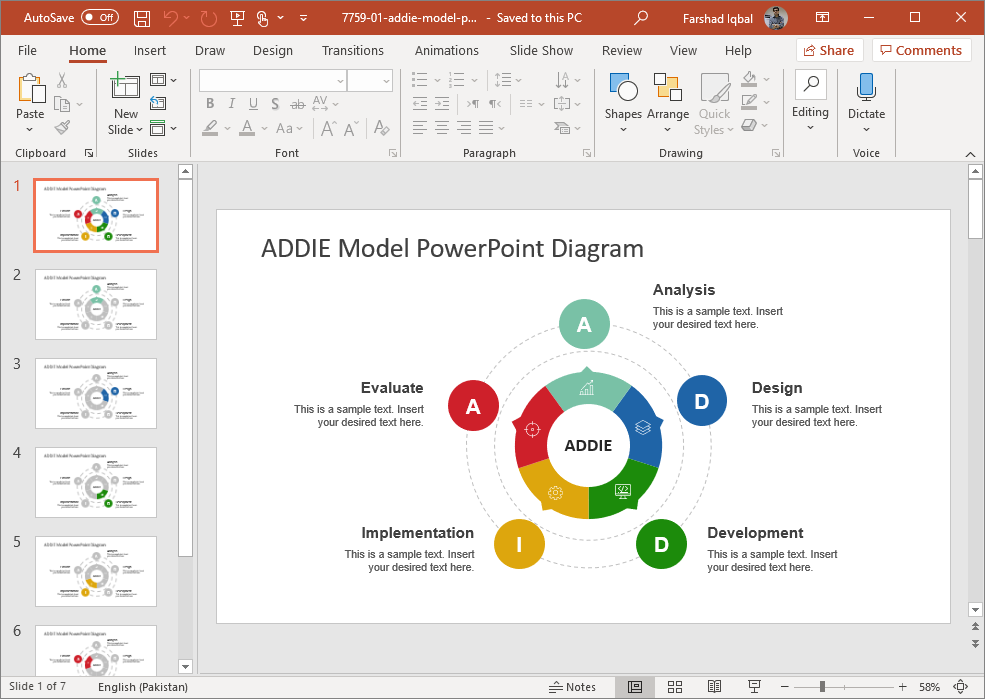Switch to Slide Sorter view
Screen dimensions: 985x699
tap(674, 687)
